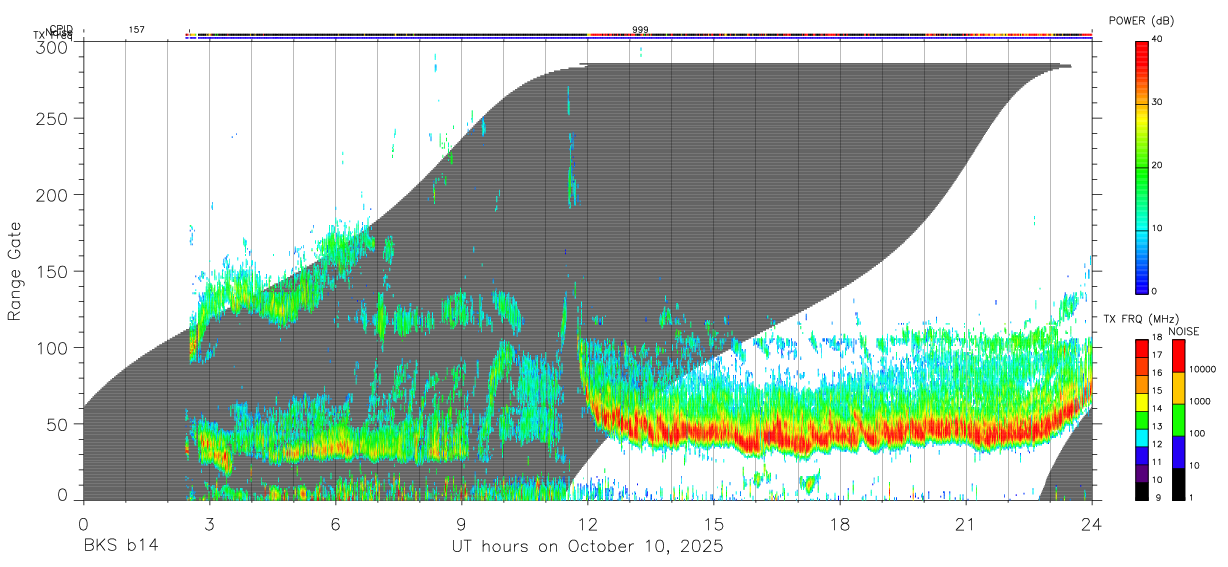Click the 'UT hours on October 10, 2025' label

(x=586, y=547)
